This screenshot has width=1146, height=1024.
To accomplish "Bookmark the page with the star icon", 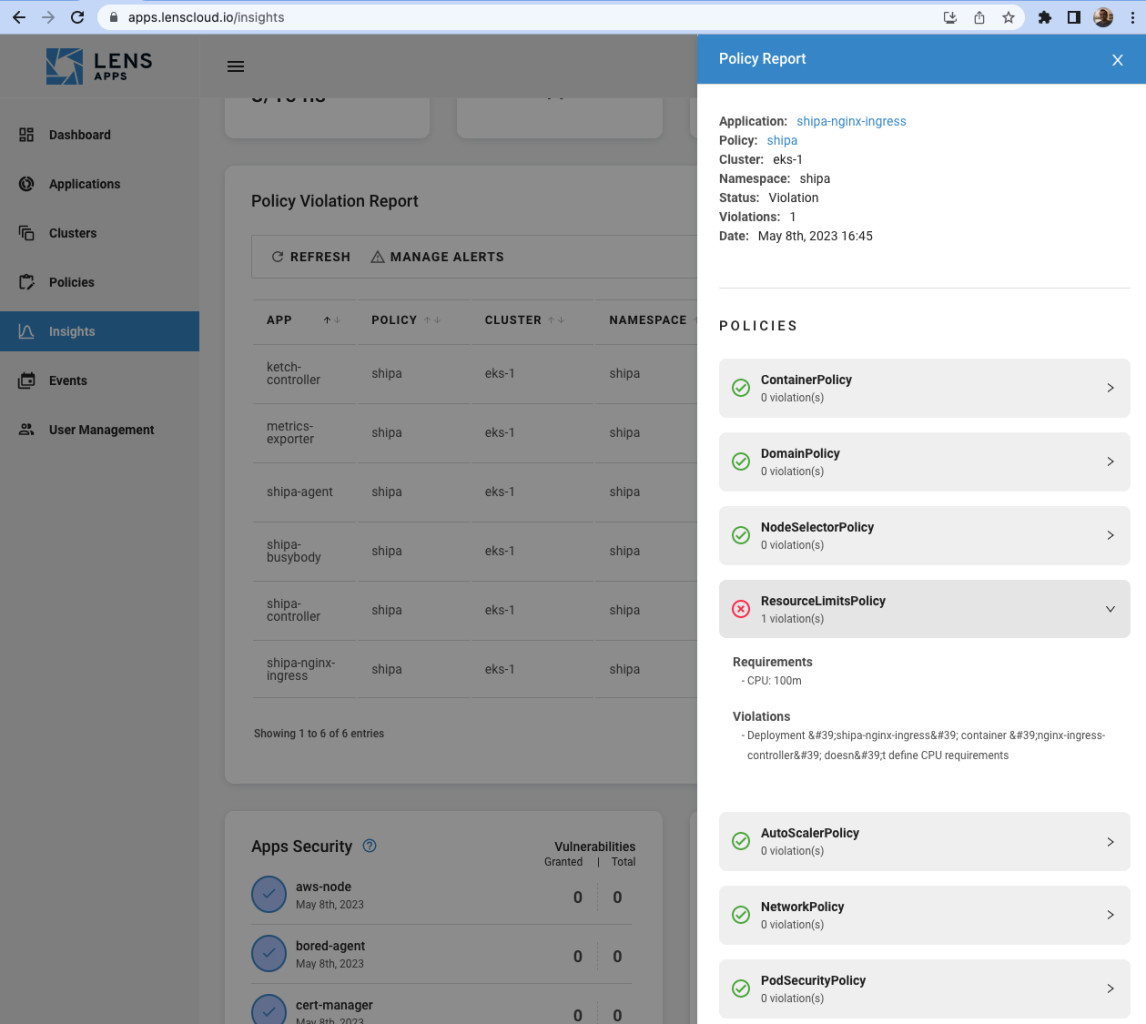I will point(1008,18).
